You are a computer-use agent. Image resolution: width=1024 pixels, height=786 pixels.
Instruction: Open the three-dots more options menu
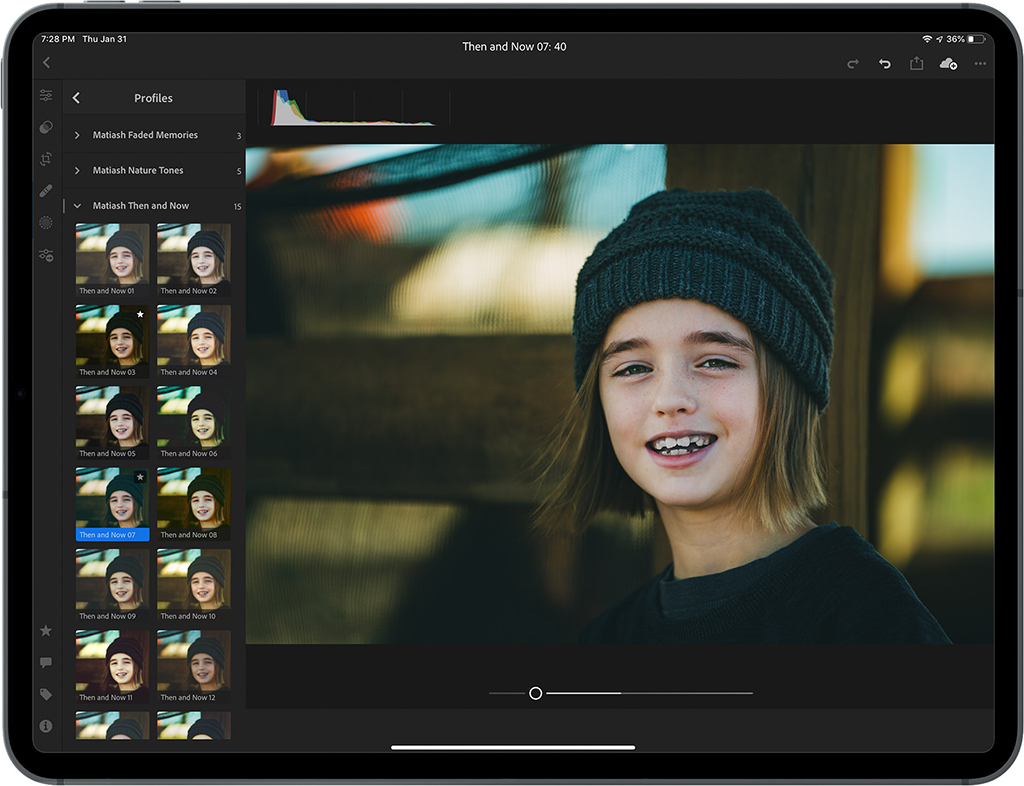click(980, 64)
